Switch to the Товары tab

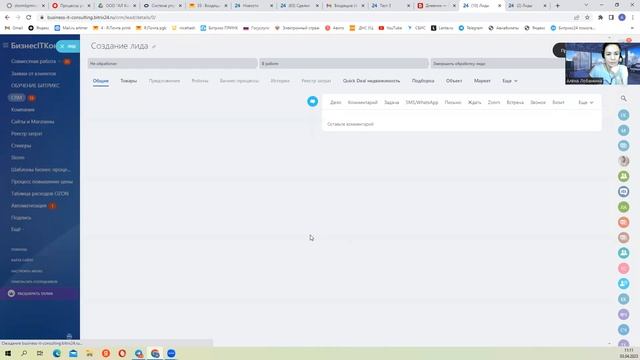129,81
